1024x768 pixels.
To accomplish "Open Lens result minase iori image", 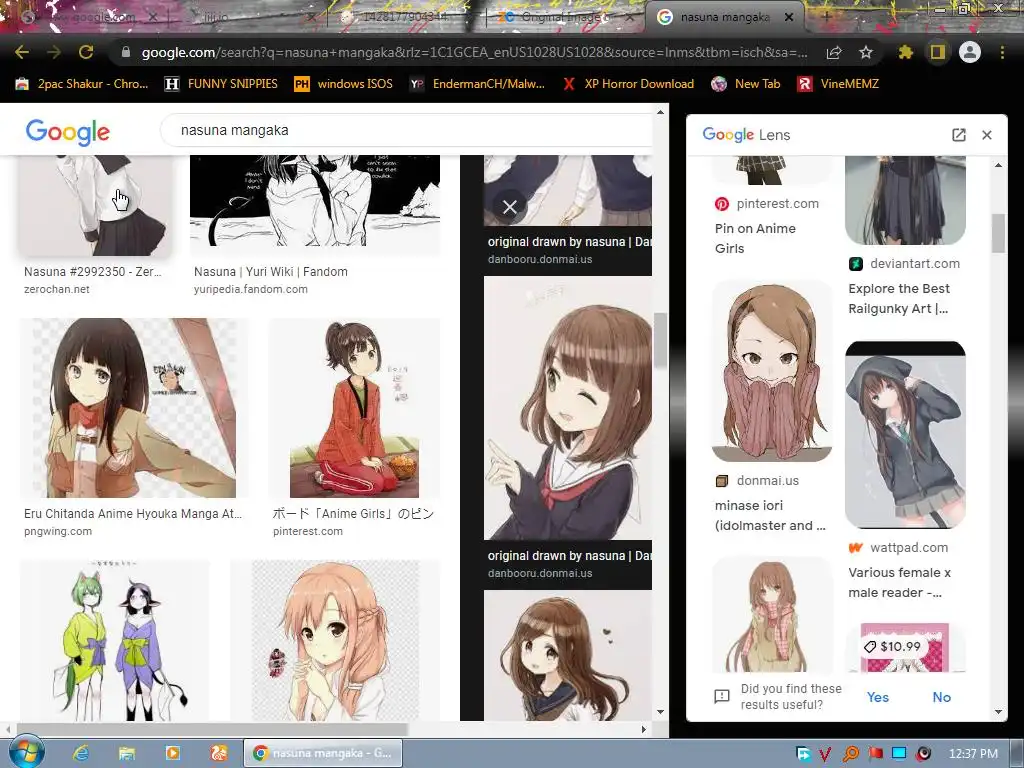I will point(772,371).
